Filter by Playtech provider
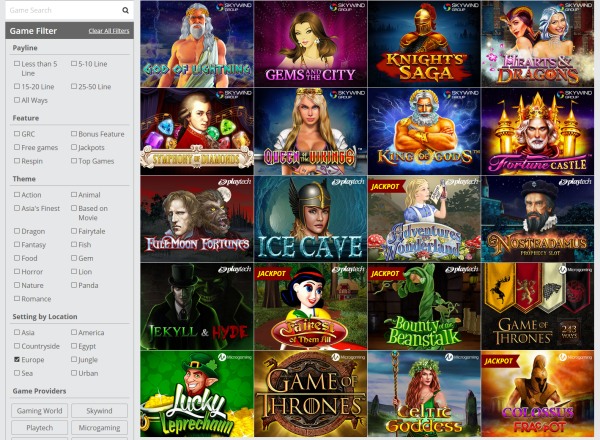The image size is (600, 440). [x=39, y=427]
